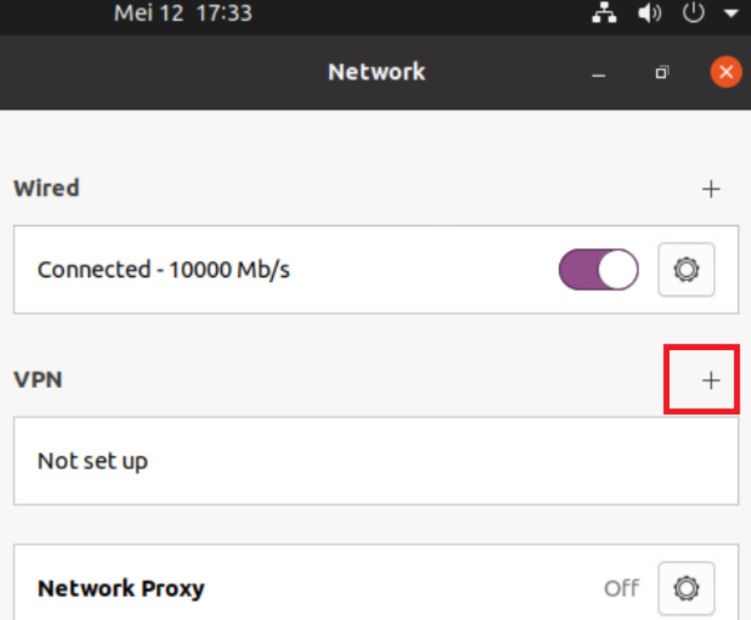Disable the wired connection switch
Screen dimensions: 751x620
point(598,270)
